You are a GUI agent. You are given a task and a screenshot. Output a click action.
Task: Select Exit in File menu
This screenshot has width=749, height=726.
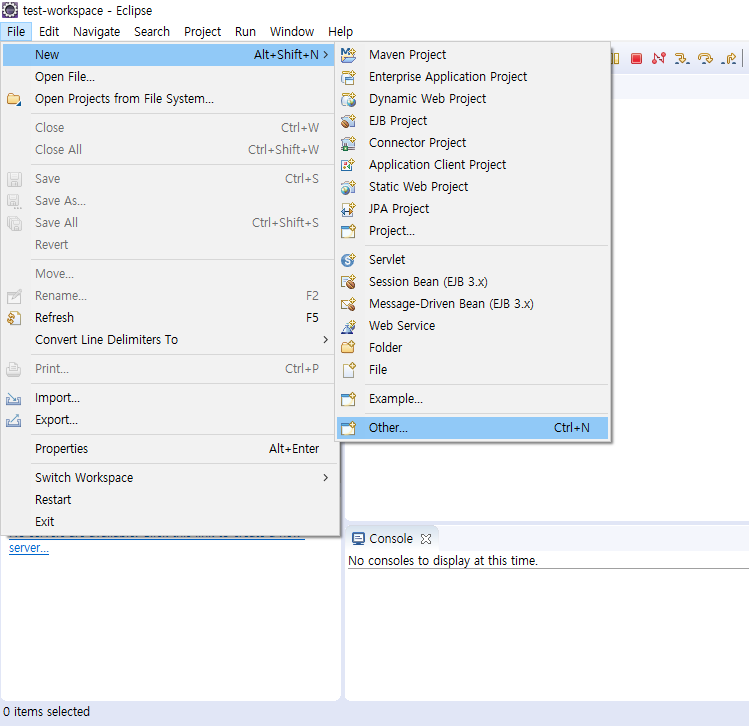click(168, 522)
